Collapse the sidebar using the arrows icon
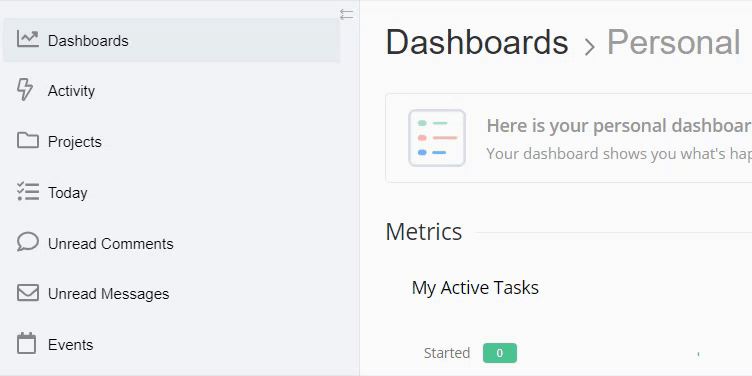The height and width of the screenshot is (376, 752). coord(346,15)
